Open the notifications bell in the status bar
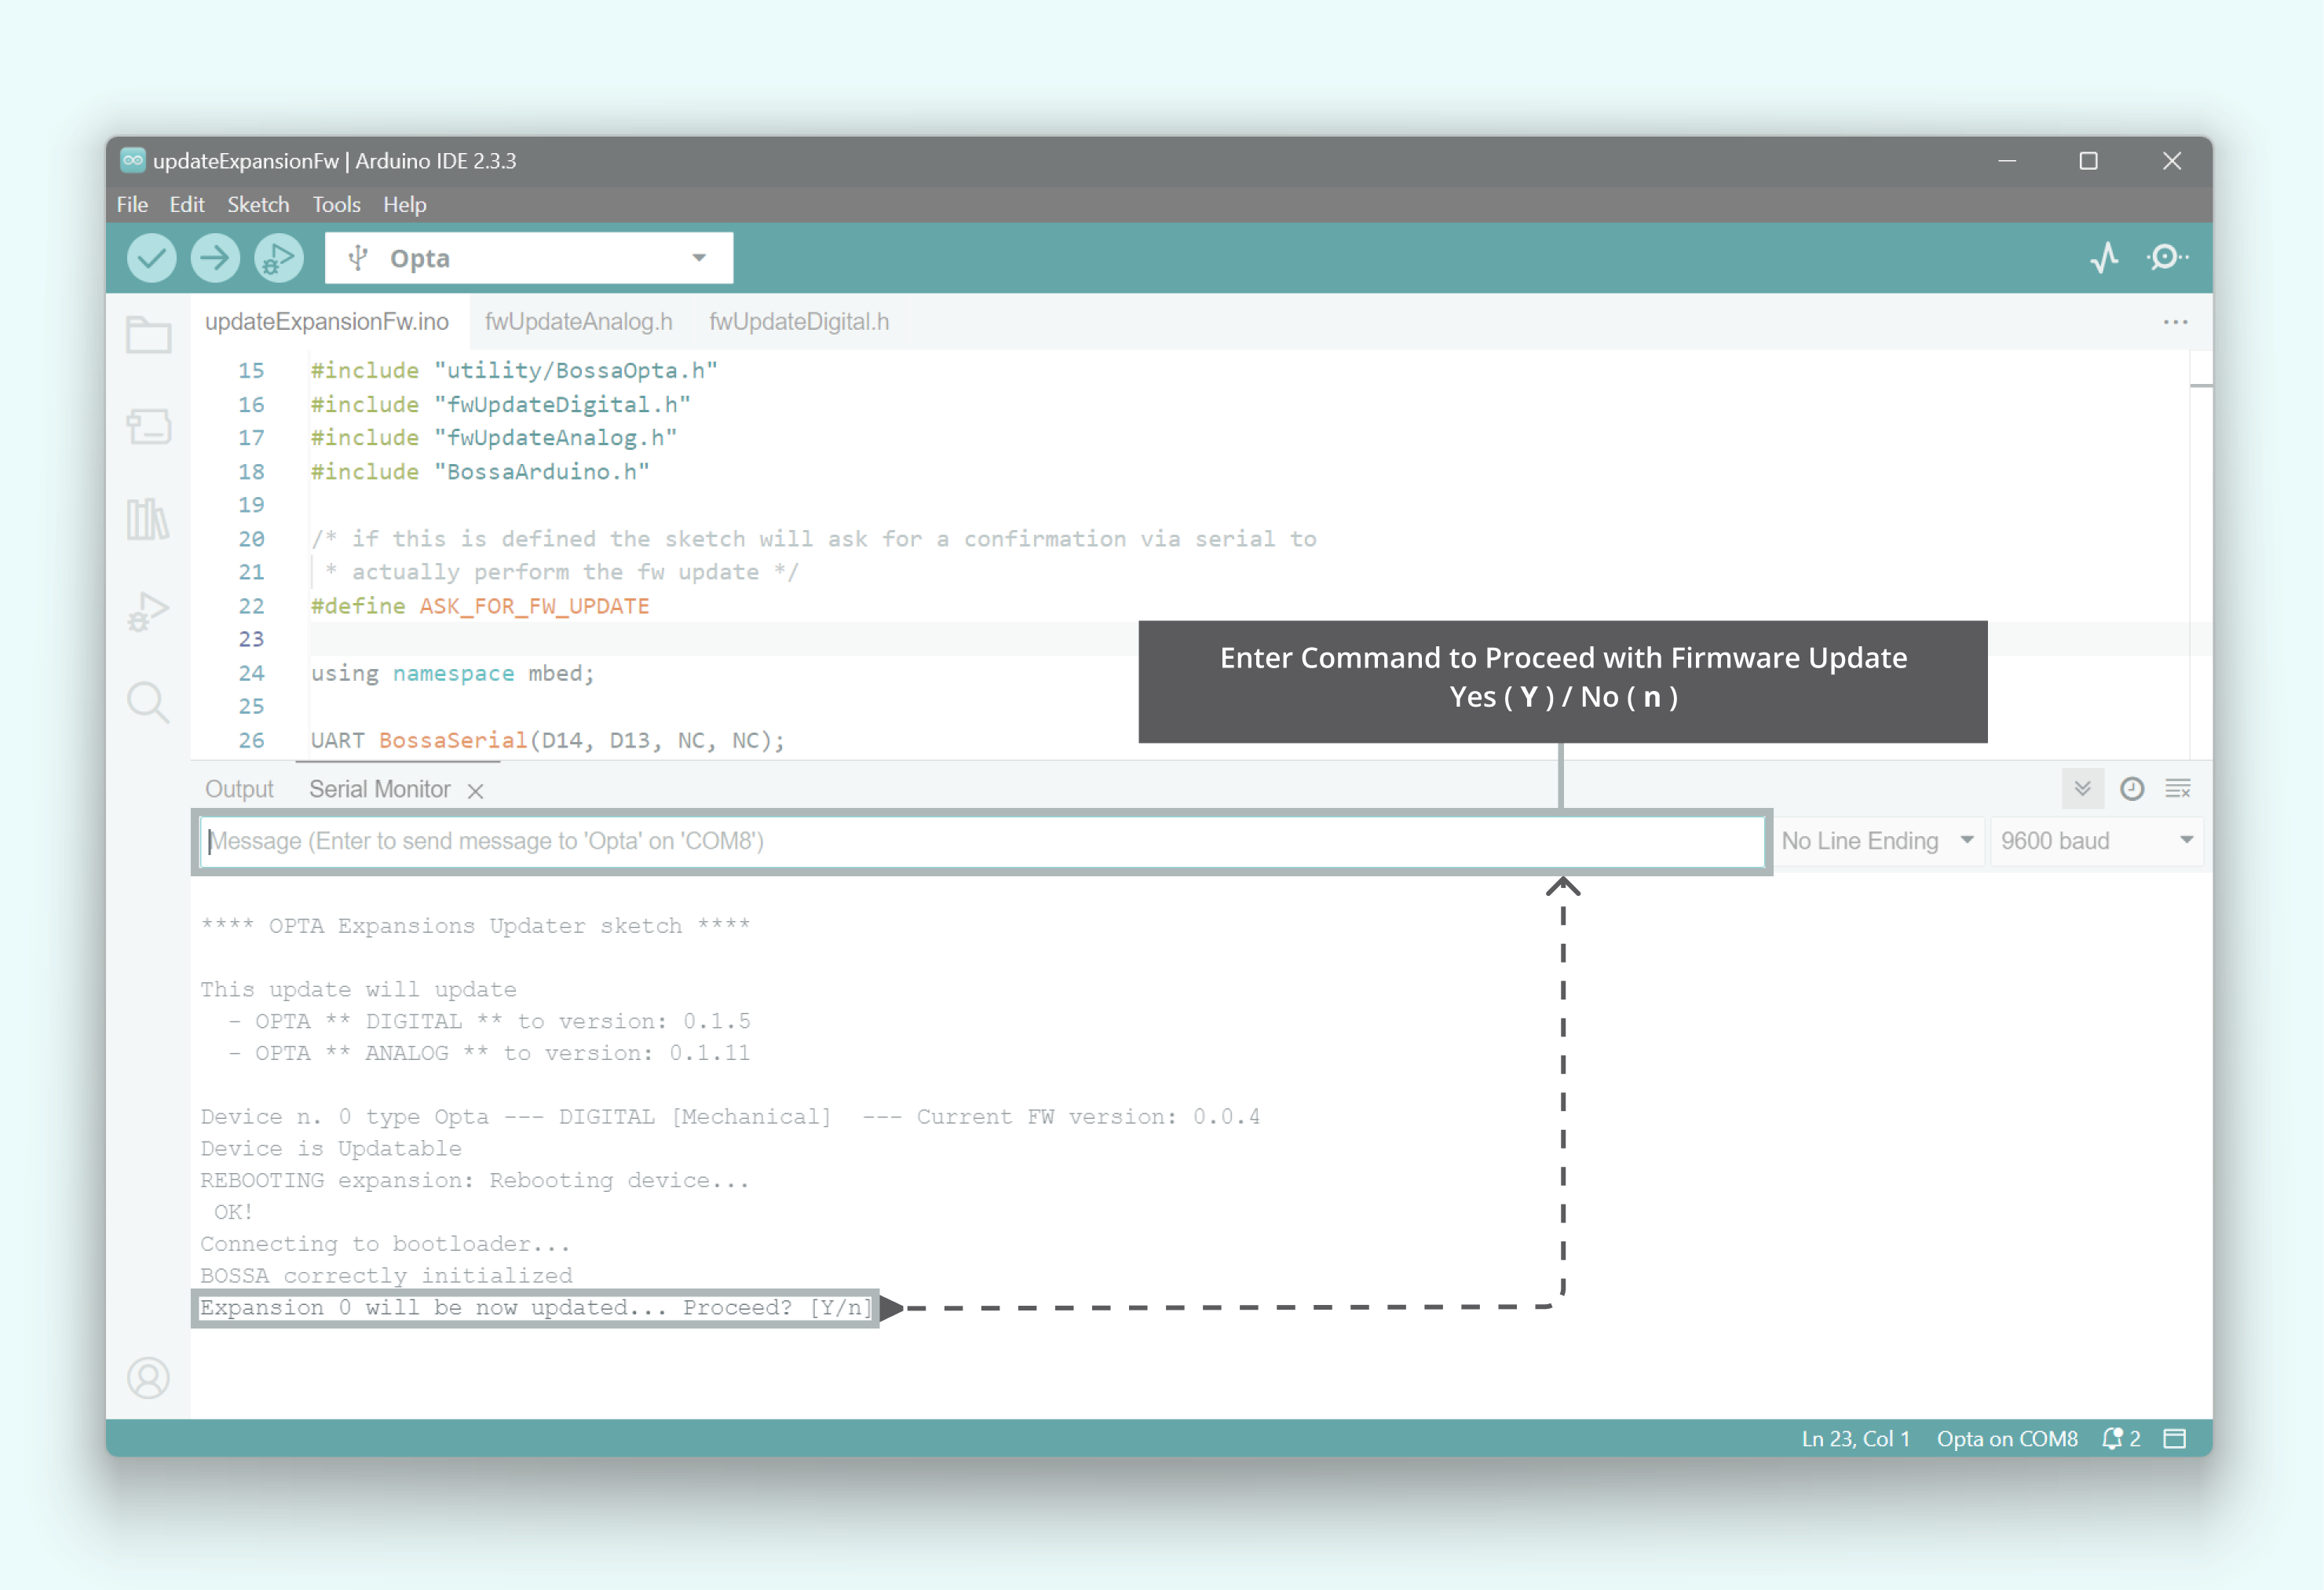2324x1590 pixels. 2113,1439
